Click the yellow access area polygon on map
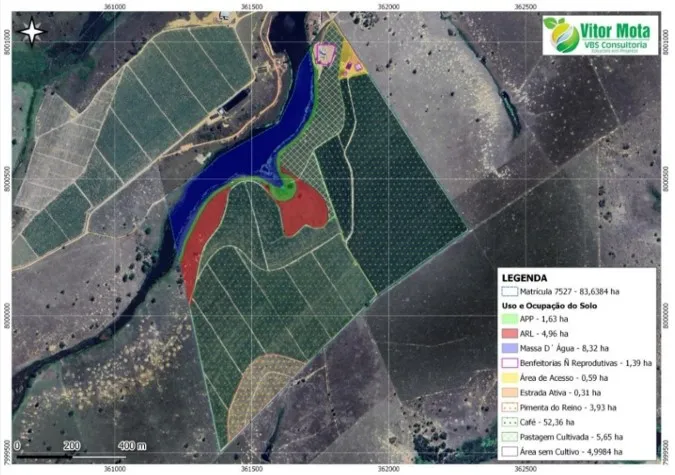The height and width of the screenshot is (475, 675). (x=351, y=62)
